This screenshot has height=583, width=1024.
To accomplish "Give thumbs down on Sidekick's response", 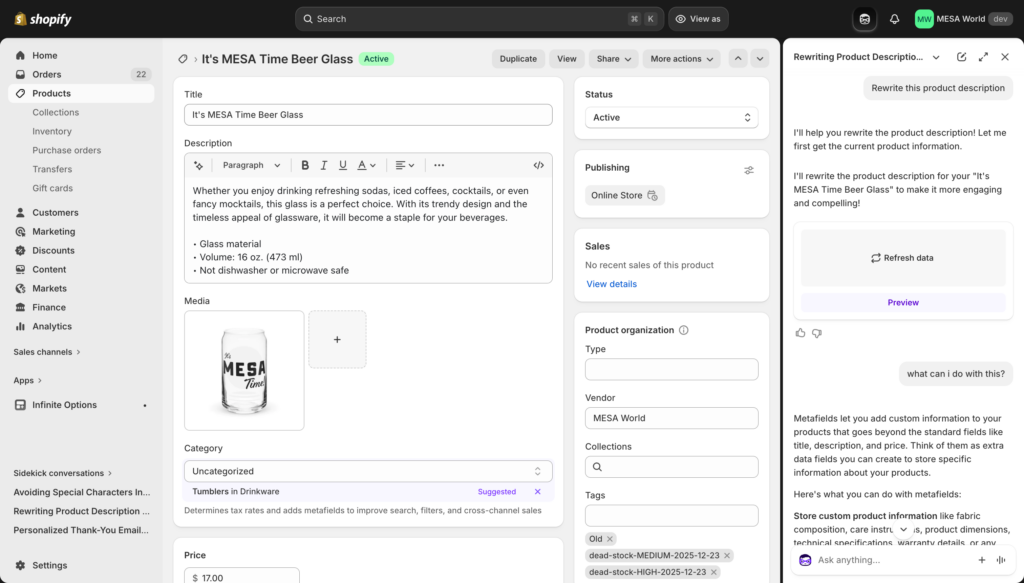I will (817, 333).
